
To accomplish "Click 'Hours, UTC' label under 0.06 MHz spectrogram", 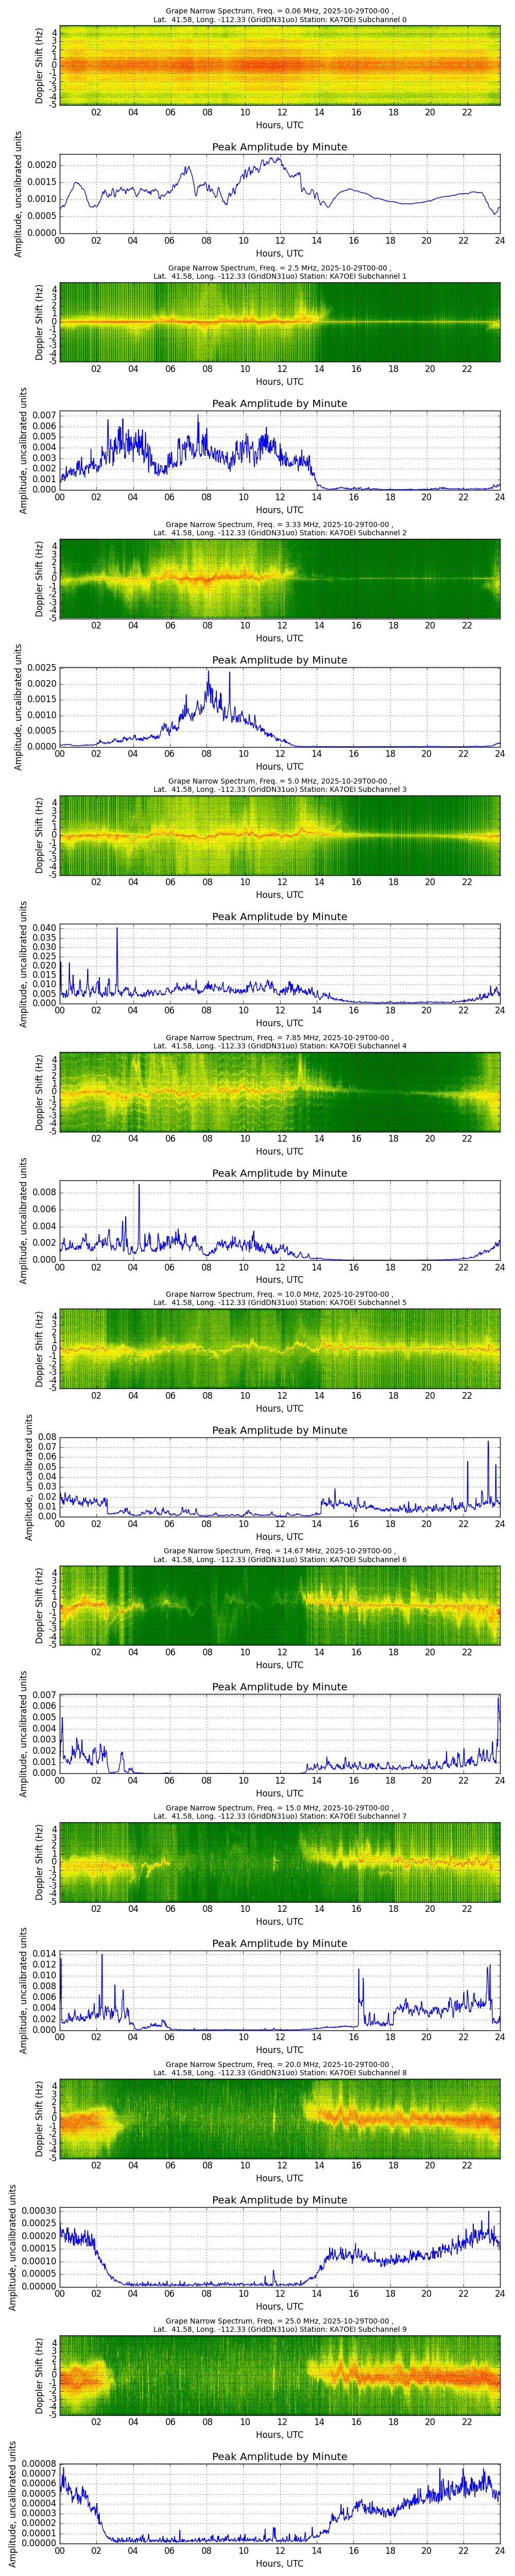I will coord(280,126).
